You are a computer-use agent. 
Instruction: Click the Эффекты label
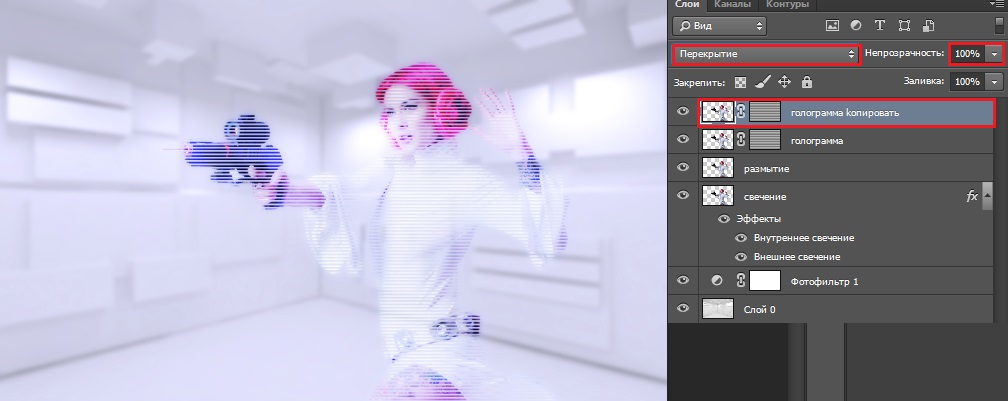click(x=759, y=218)
